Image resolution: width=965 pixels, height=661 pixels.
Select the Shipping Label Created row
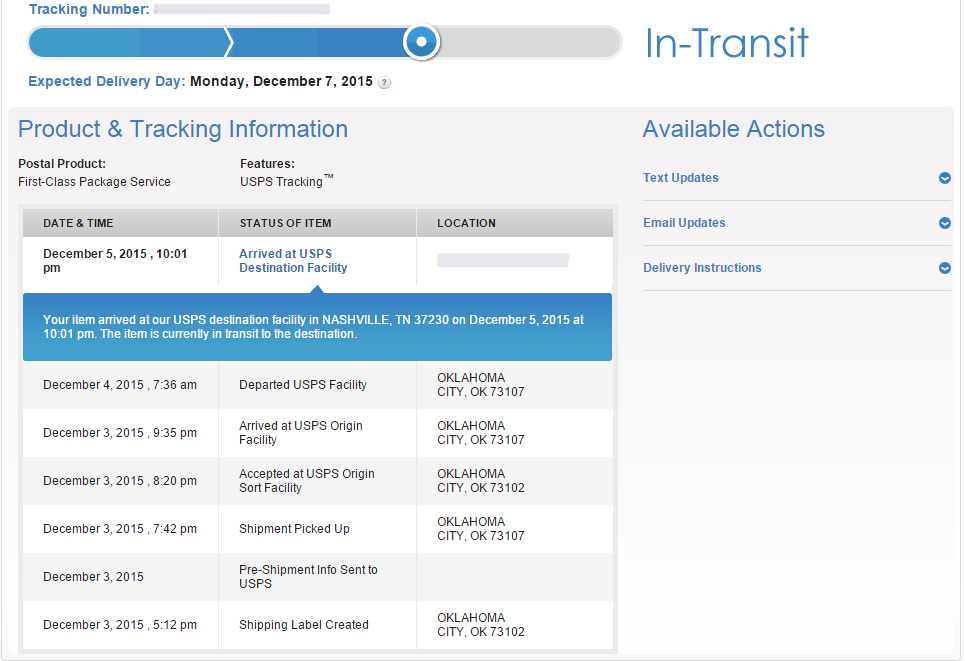point(318,625)
